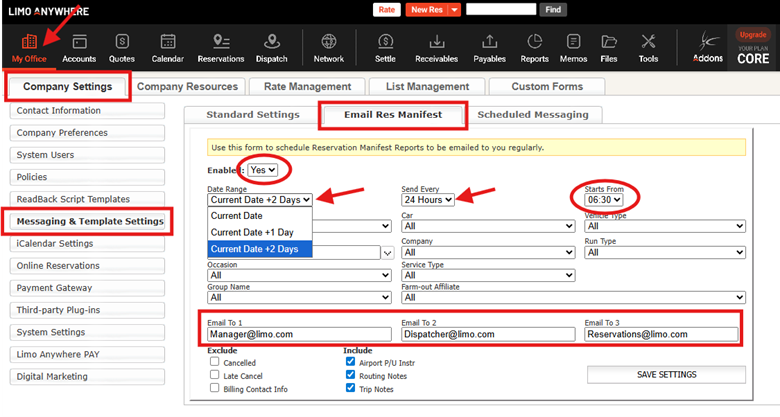Open the Dispatch icon
The height and width of the screenshot is (417, 780).
tap(271, 47)
